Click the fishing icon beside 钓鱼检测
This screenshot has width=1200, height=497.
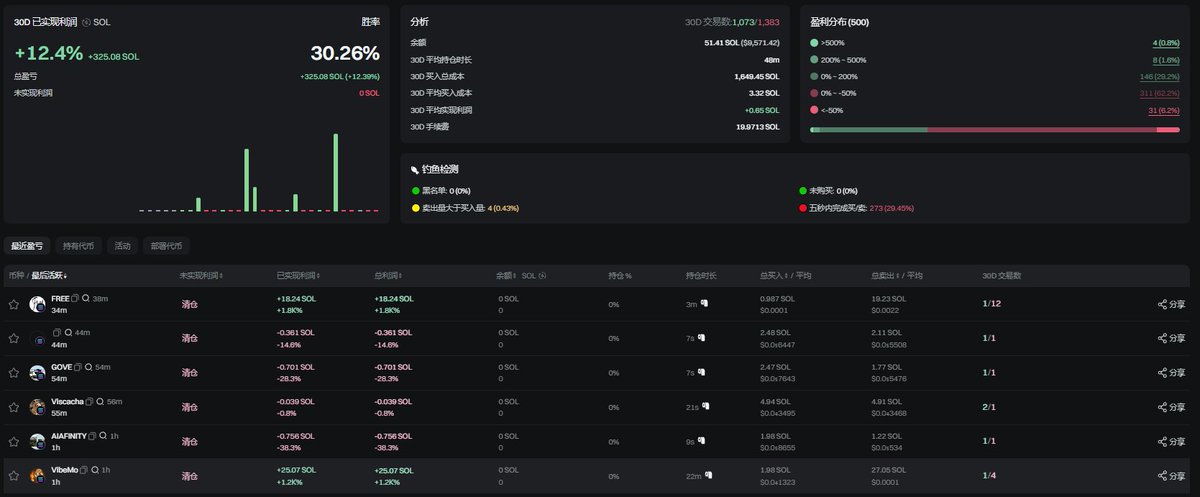tap(415, 170)
